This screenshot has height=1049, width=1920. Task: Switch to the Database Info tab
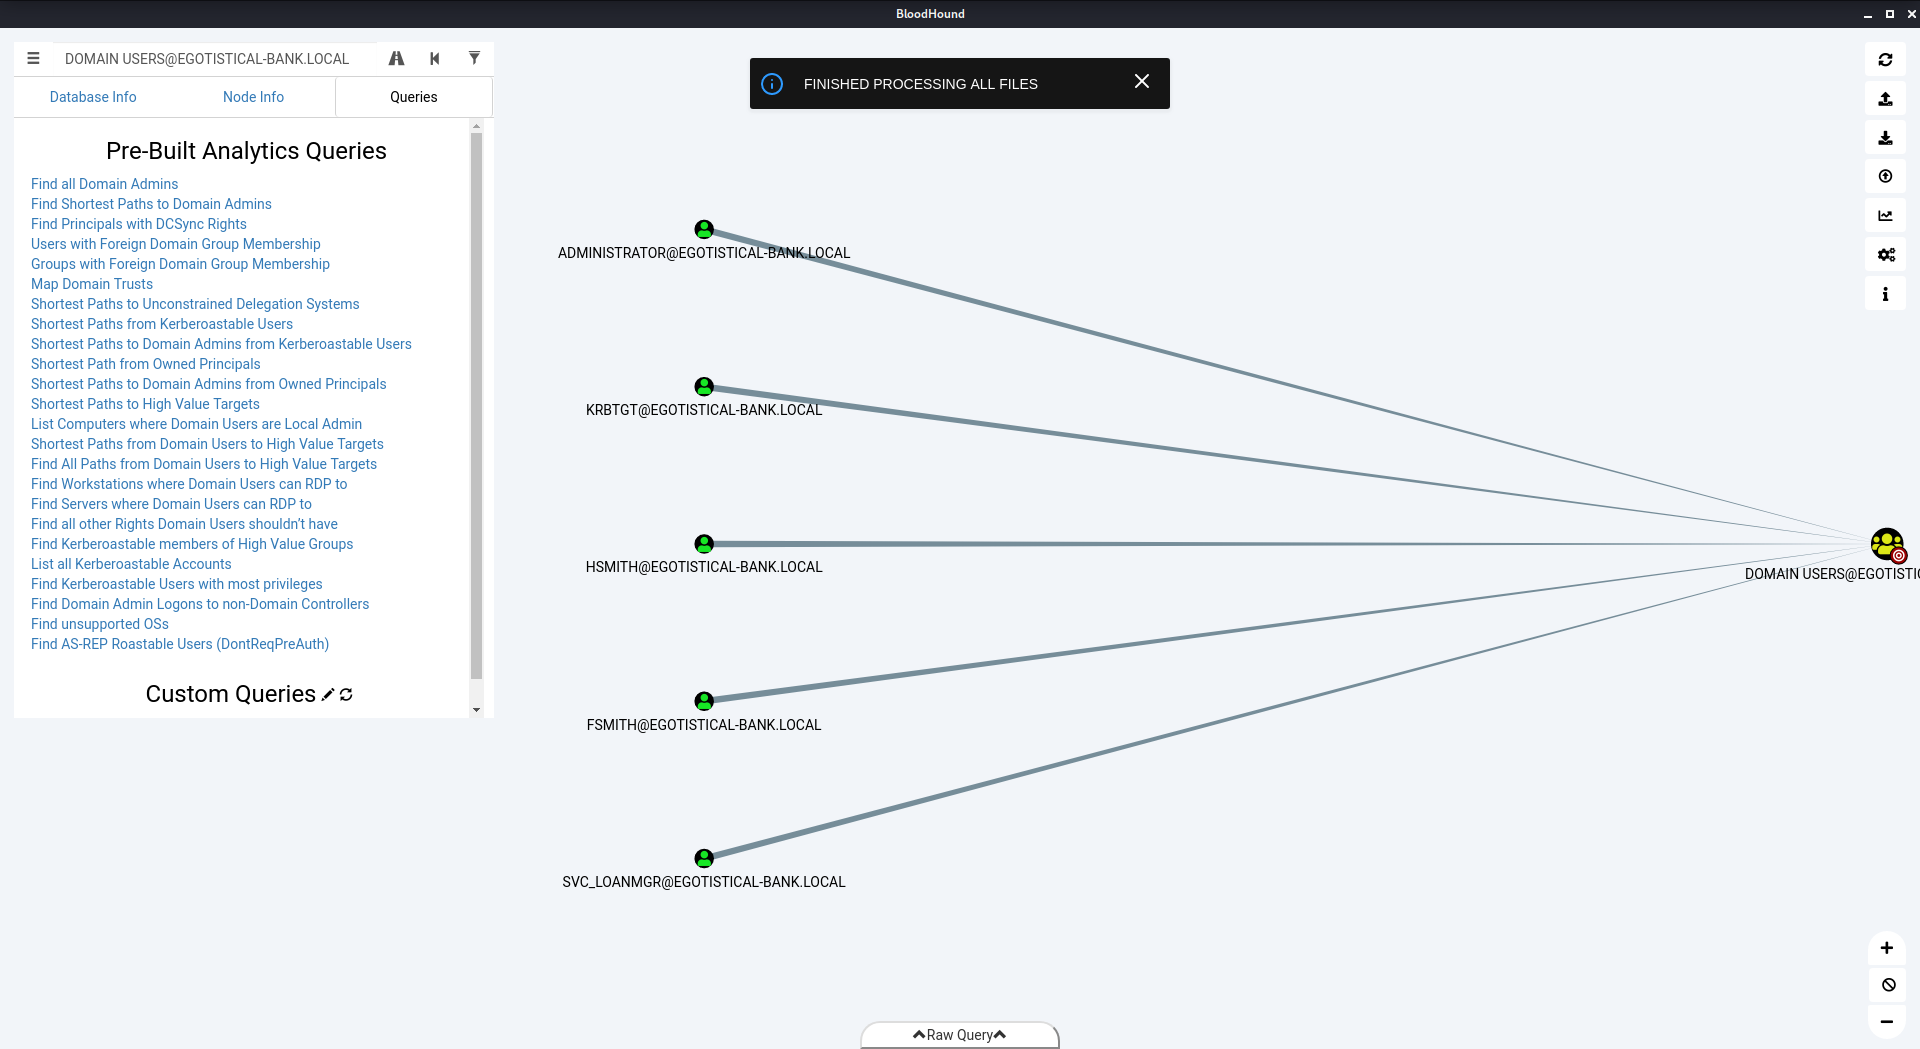tap(93, 97)
